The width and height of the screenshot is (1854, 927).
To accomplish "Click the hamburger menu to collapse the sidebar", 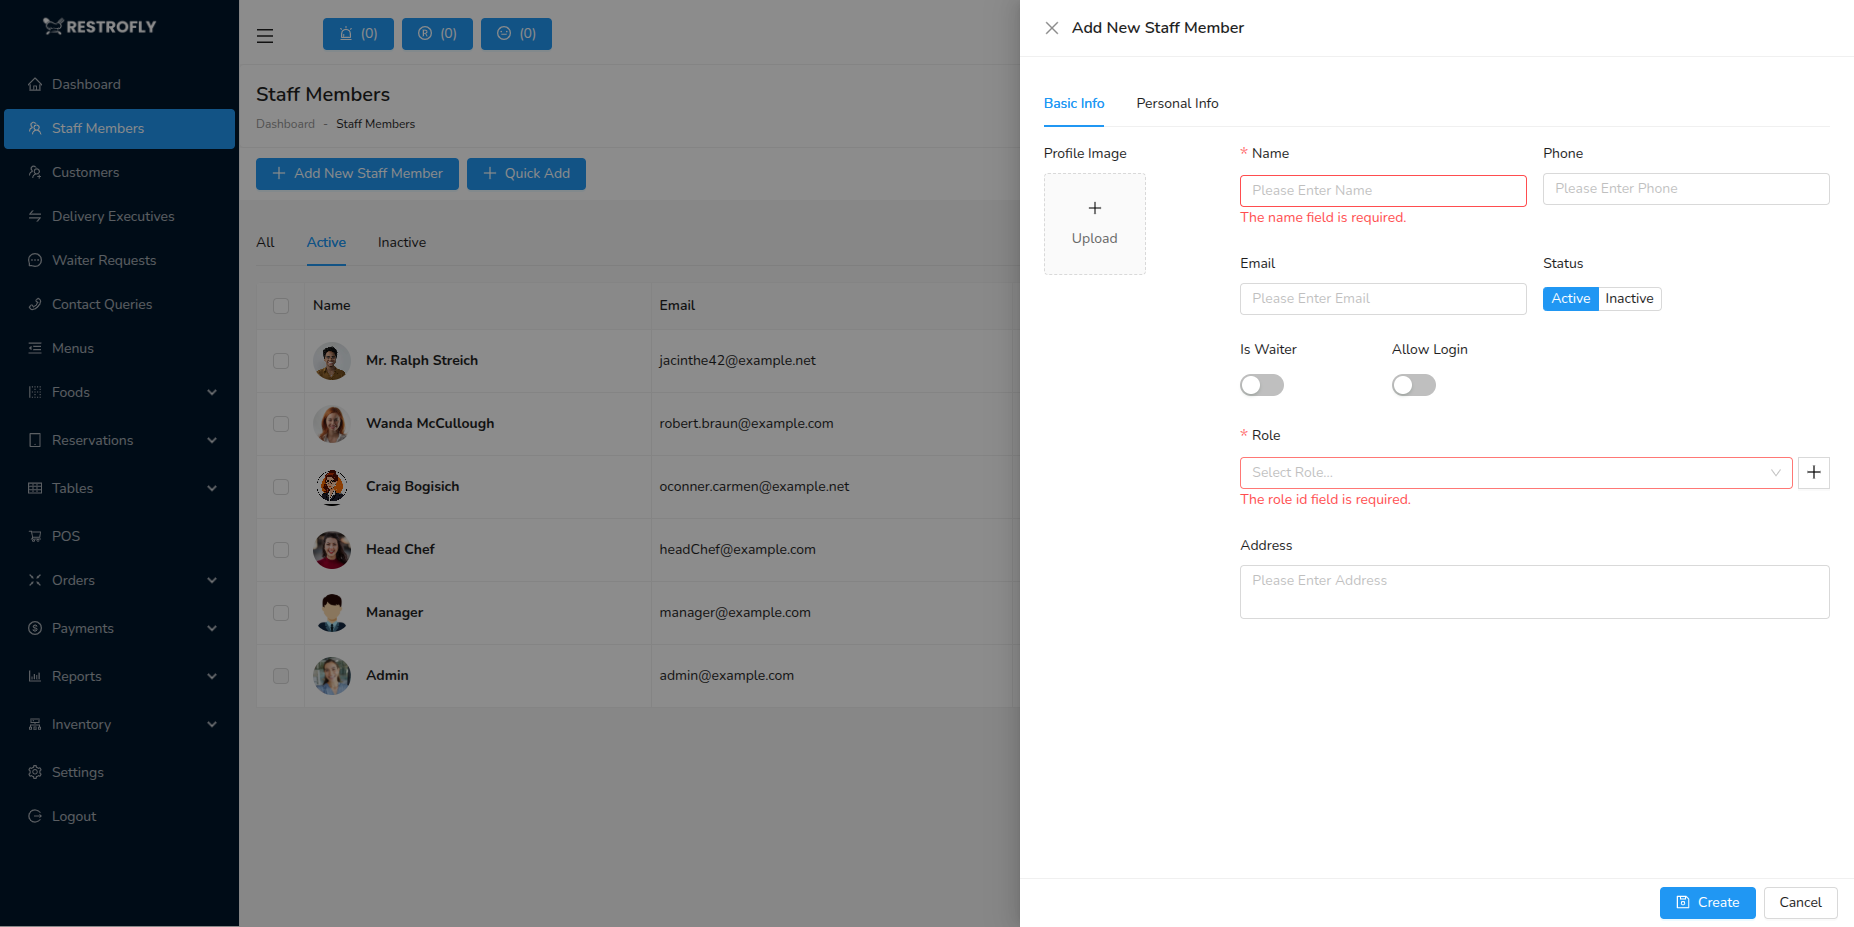I will (265, 35).
